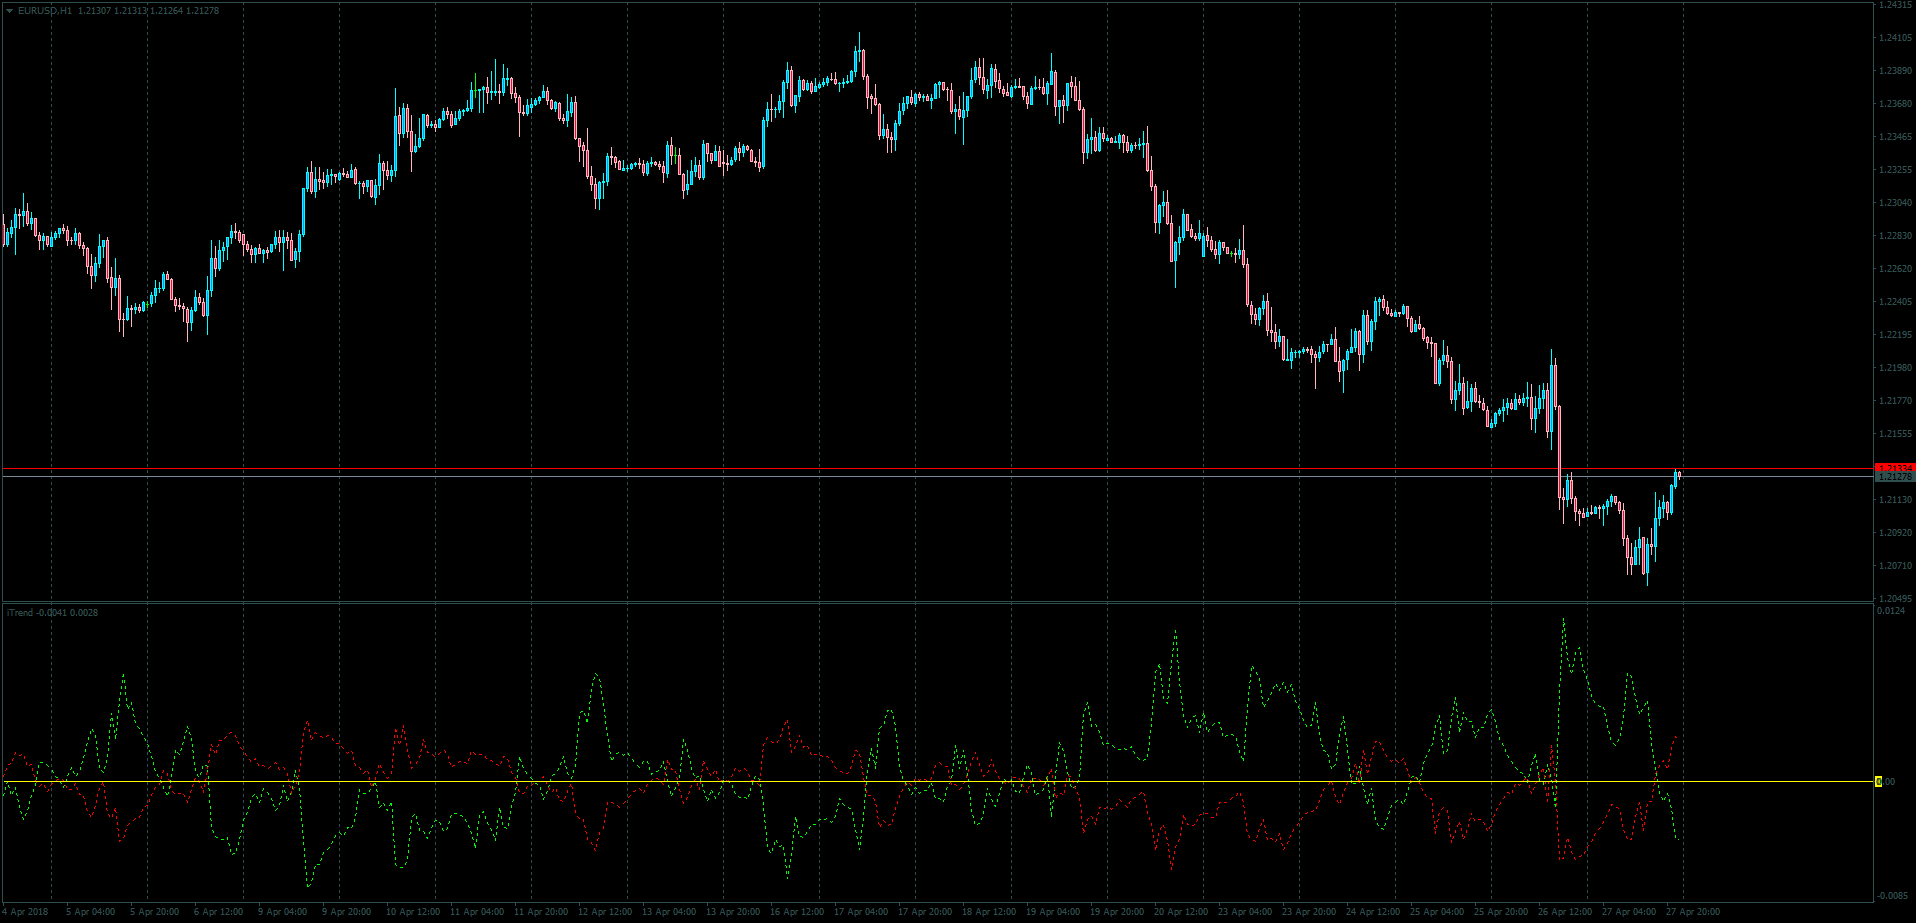
Task: Select the red horizontal price line
Action: (938, 468)
